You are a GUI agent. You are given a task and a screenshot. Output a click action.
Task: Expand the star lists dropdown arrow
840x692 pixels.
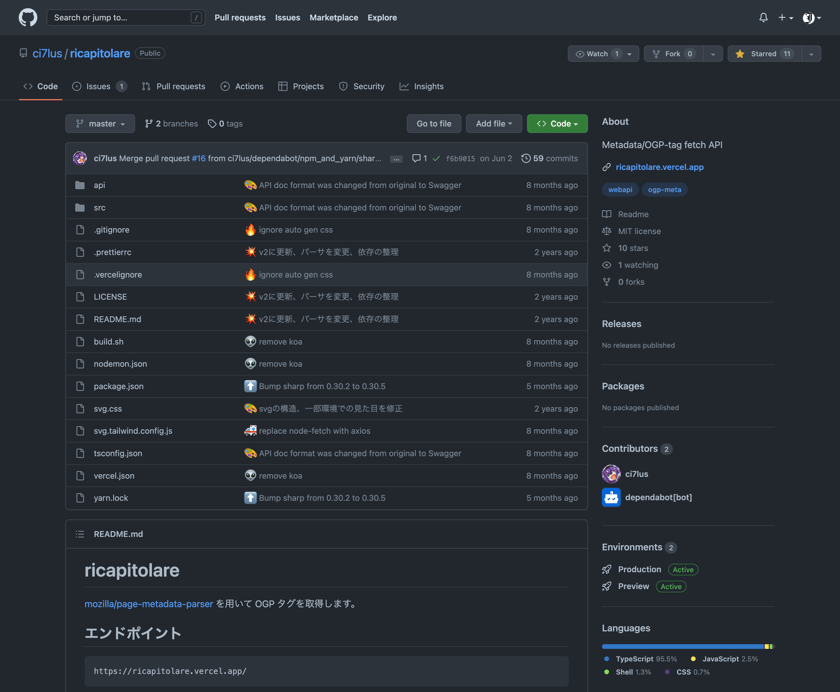point(811,54)
